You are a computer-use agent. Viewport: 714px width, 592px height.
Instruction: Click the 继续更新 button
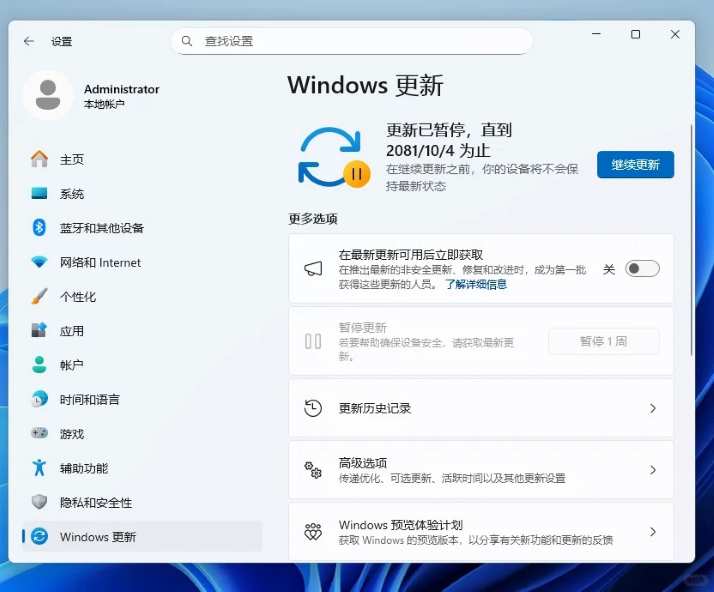(635, 164)
